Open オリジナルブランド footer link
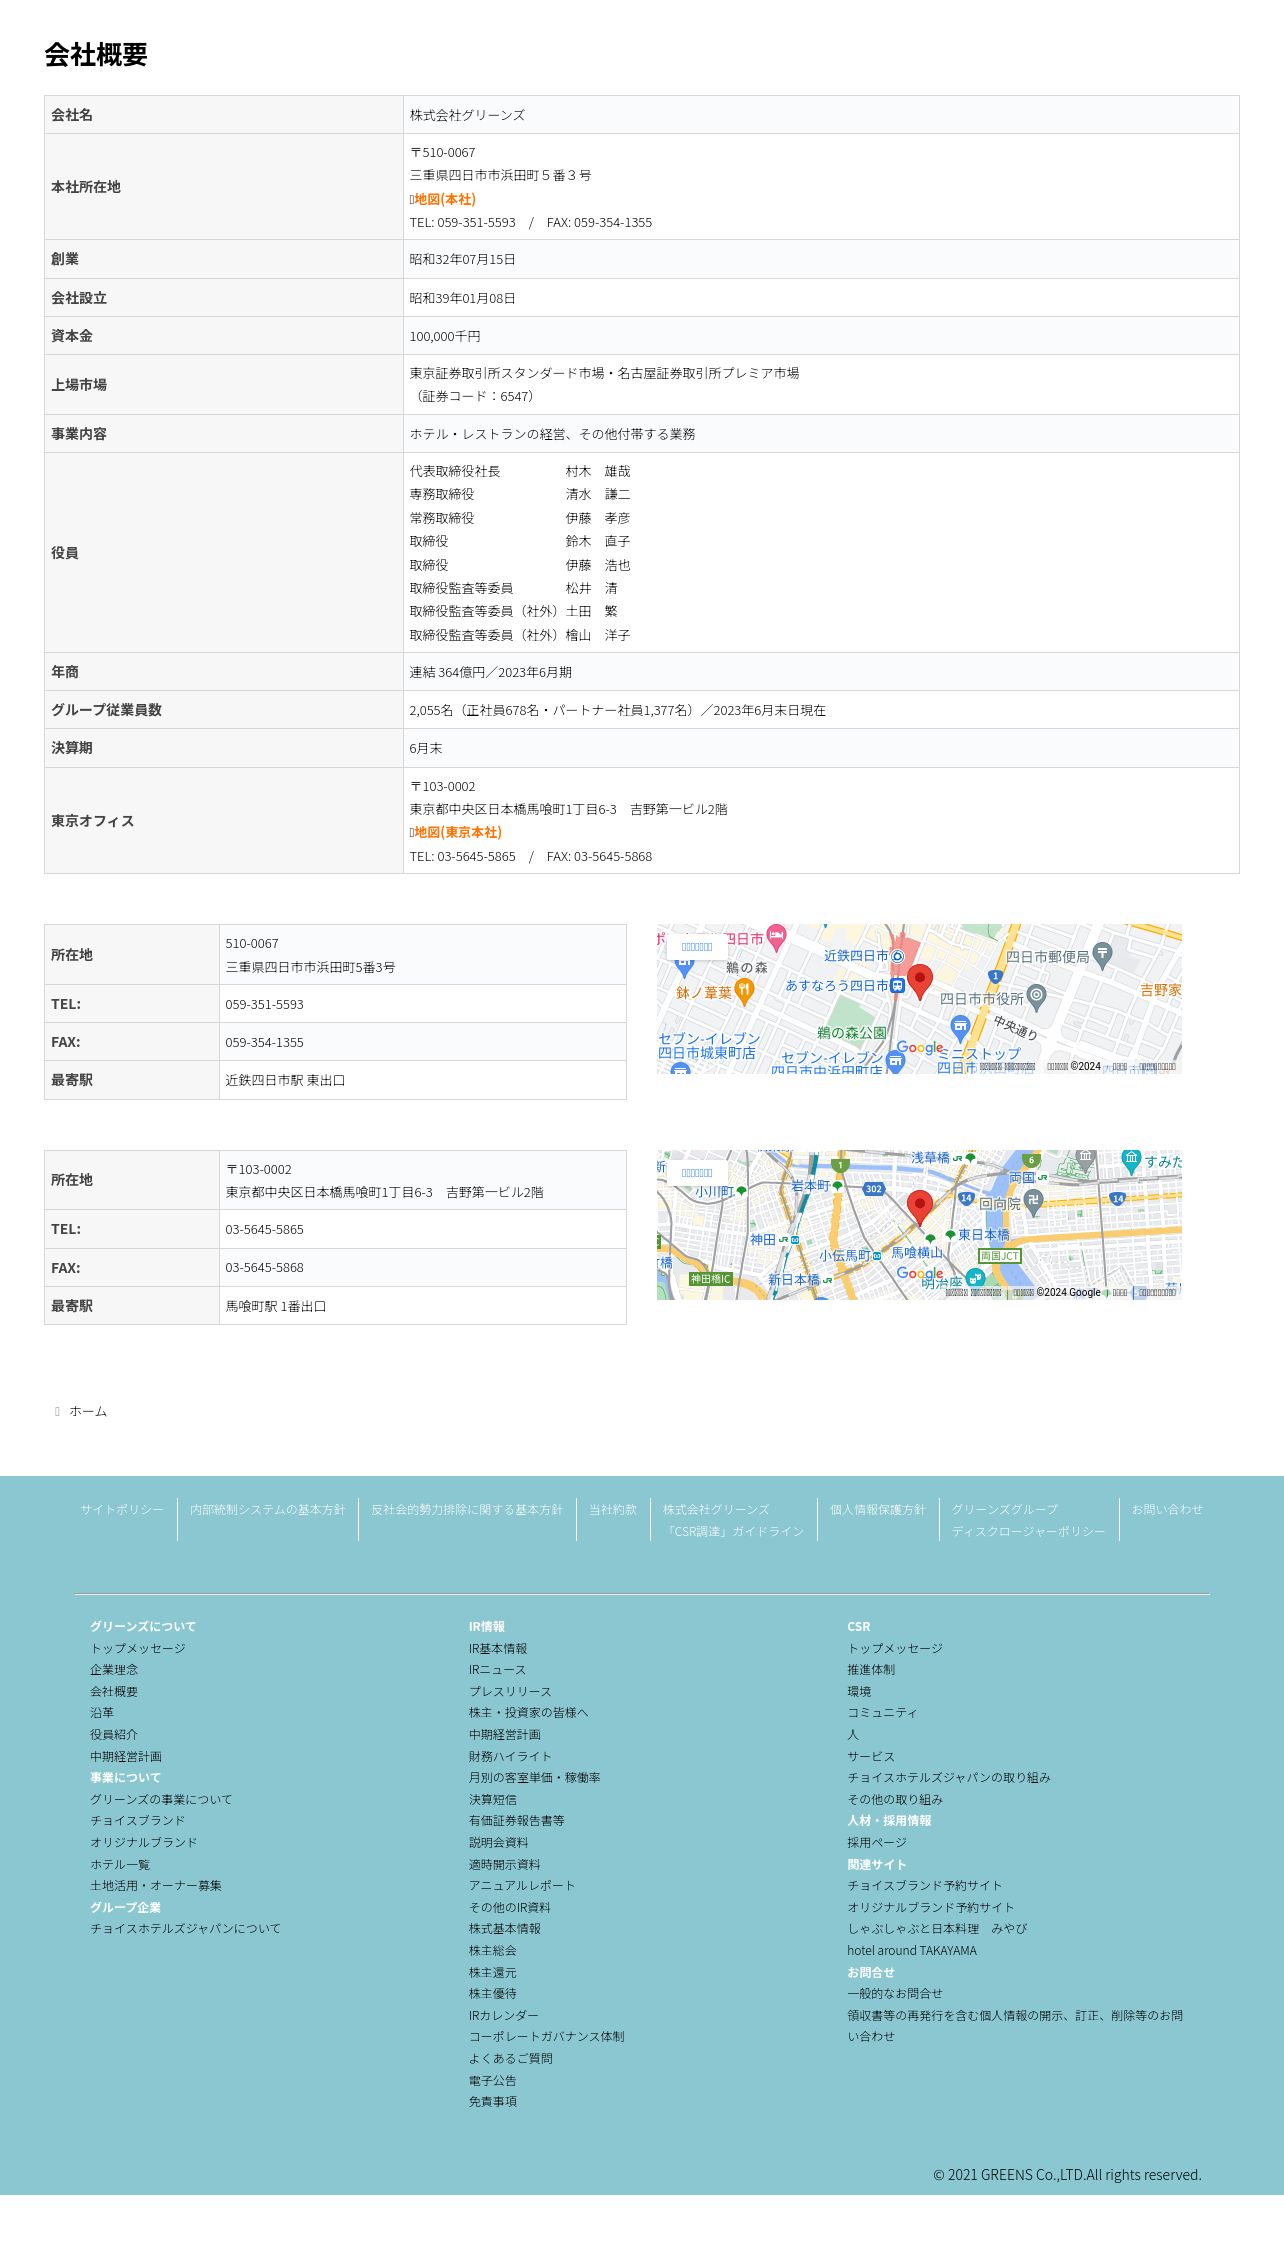The height and width of the screenshot is (2265, 1284). [144, 1842]
